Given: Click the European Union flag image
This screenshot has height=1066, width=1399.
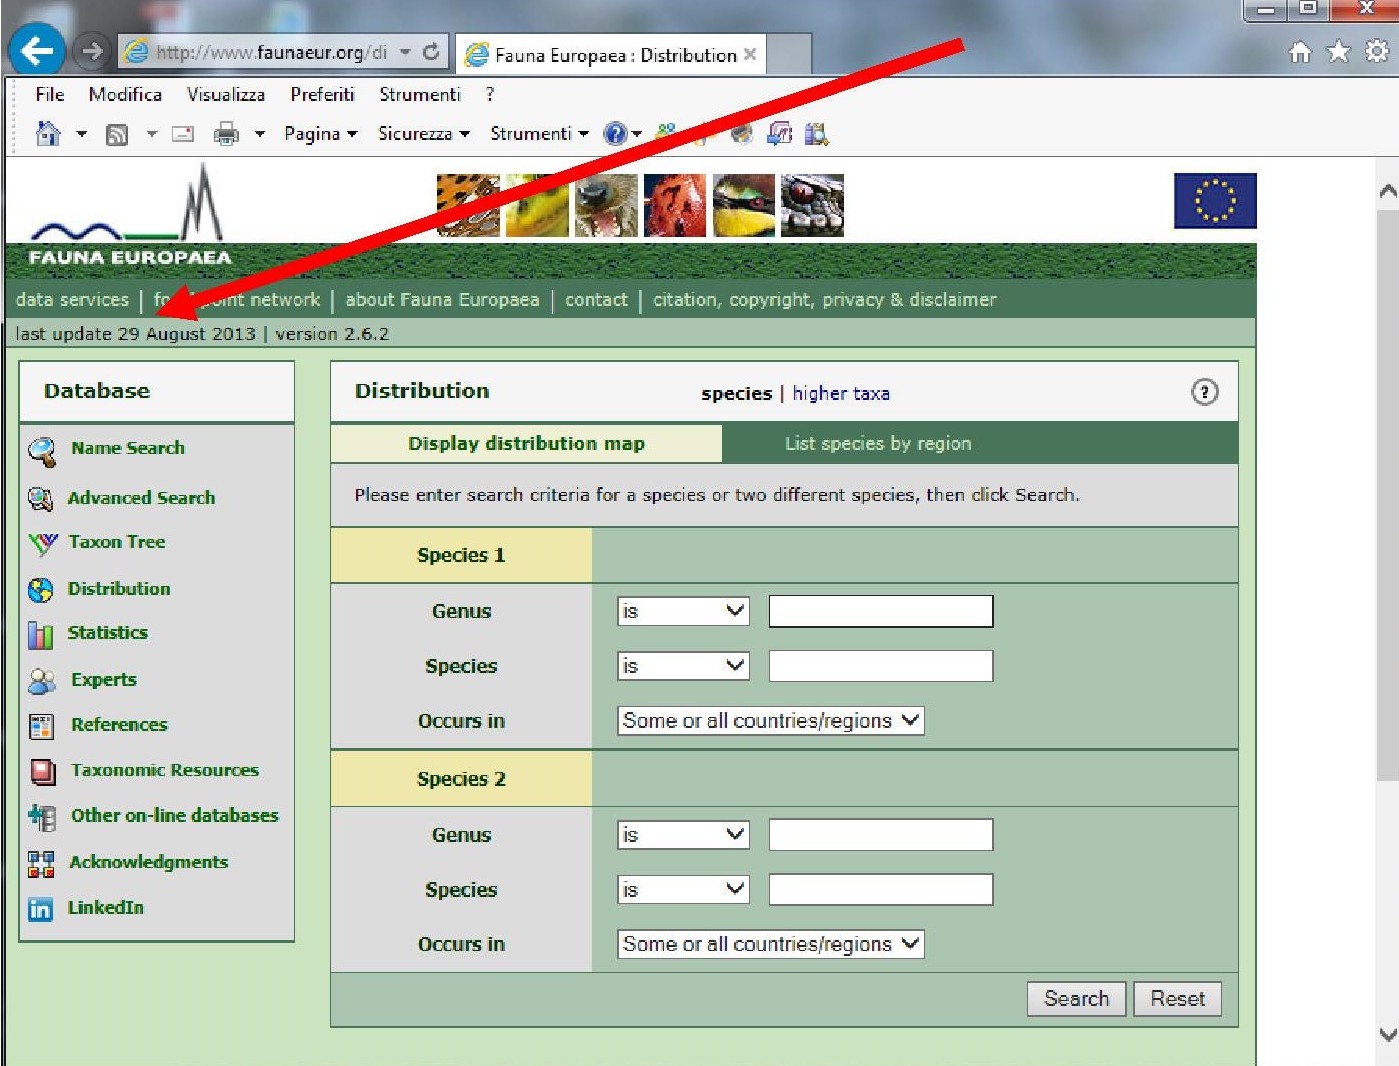Looking at the screenshot, I should pyautogui.click(x=1215, y=201).
